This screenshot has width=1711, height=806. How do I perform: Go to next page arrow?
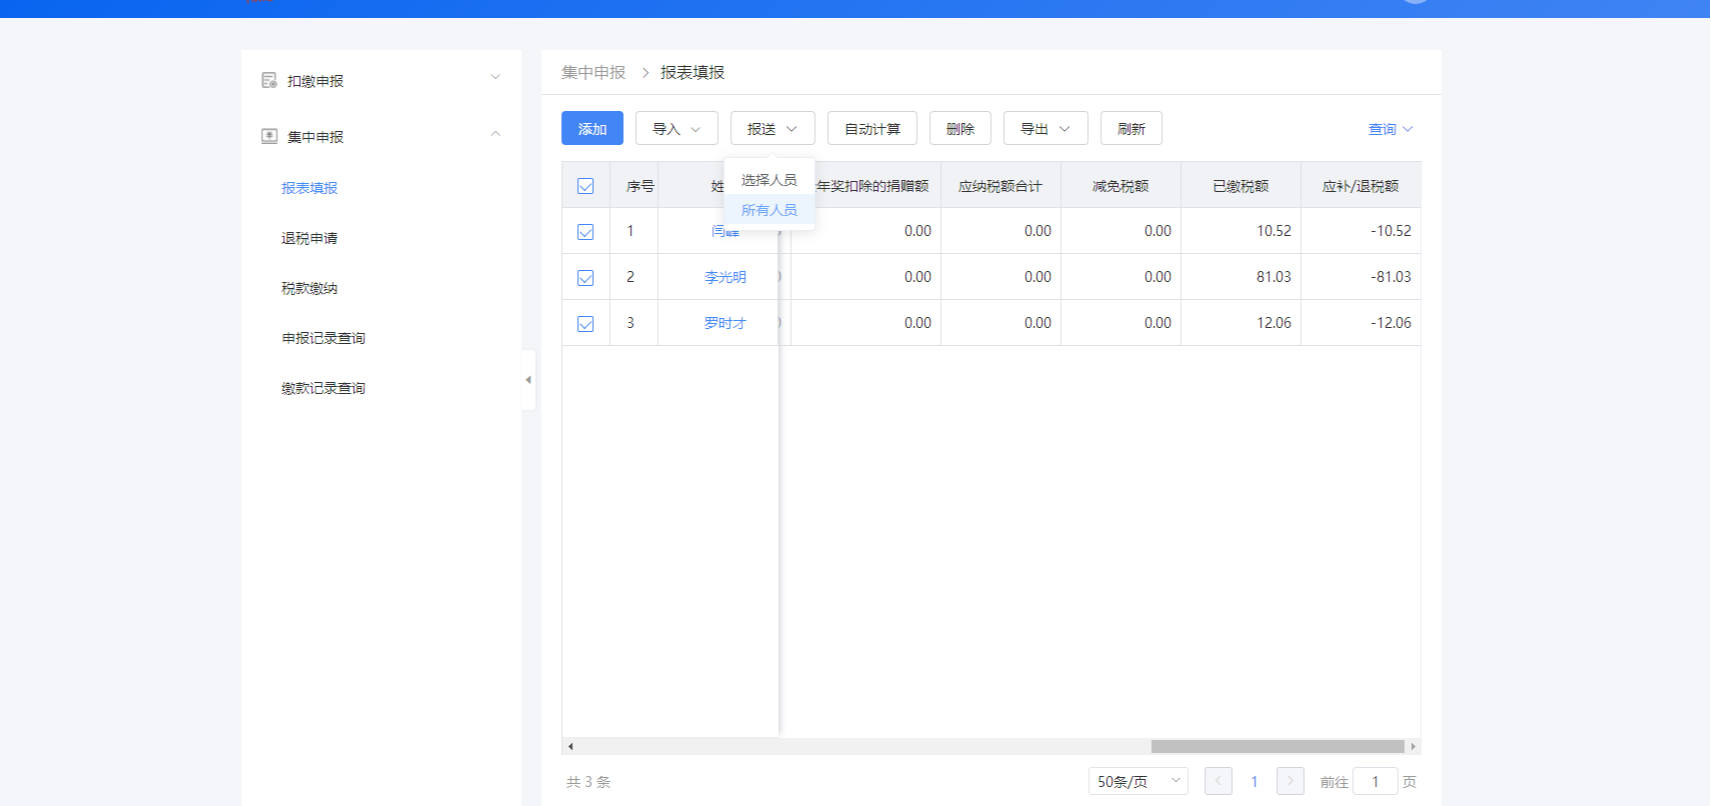tap(1290, 781)
